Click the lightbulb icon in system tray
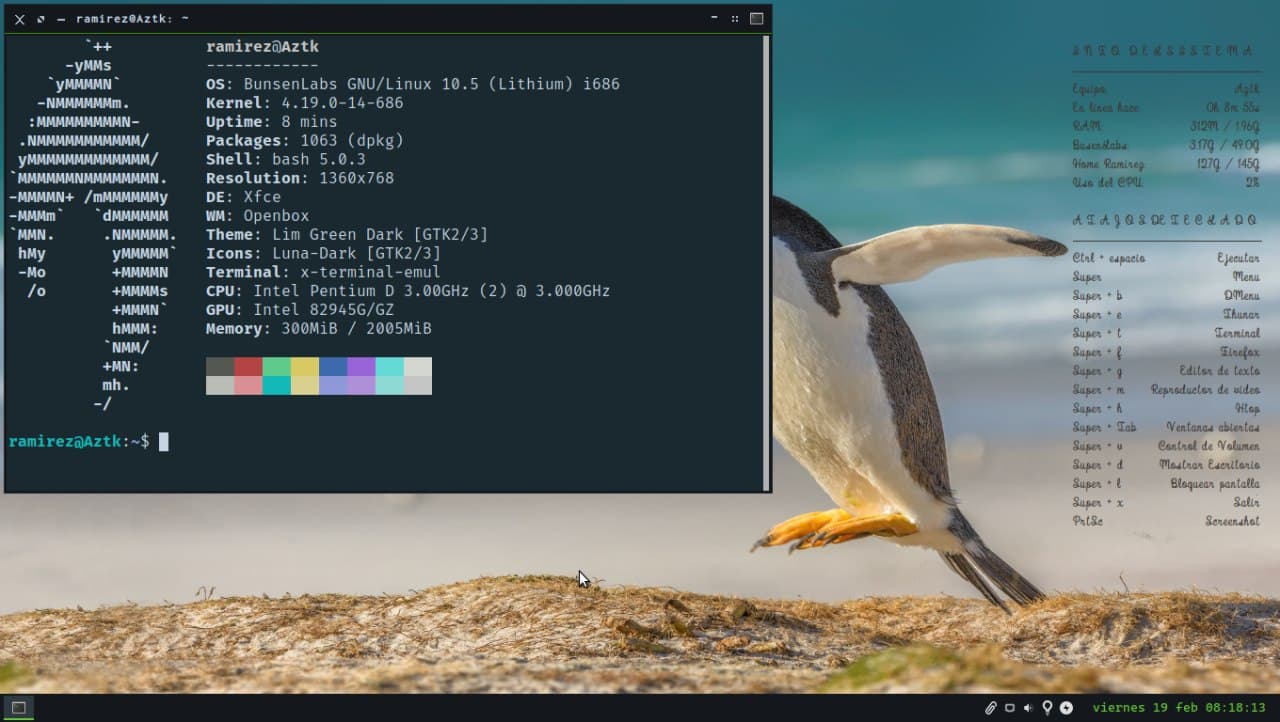Viewport: 1280px width, 722px height. click(x=1047, y=708)
